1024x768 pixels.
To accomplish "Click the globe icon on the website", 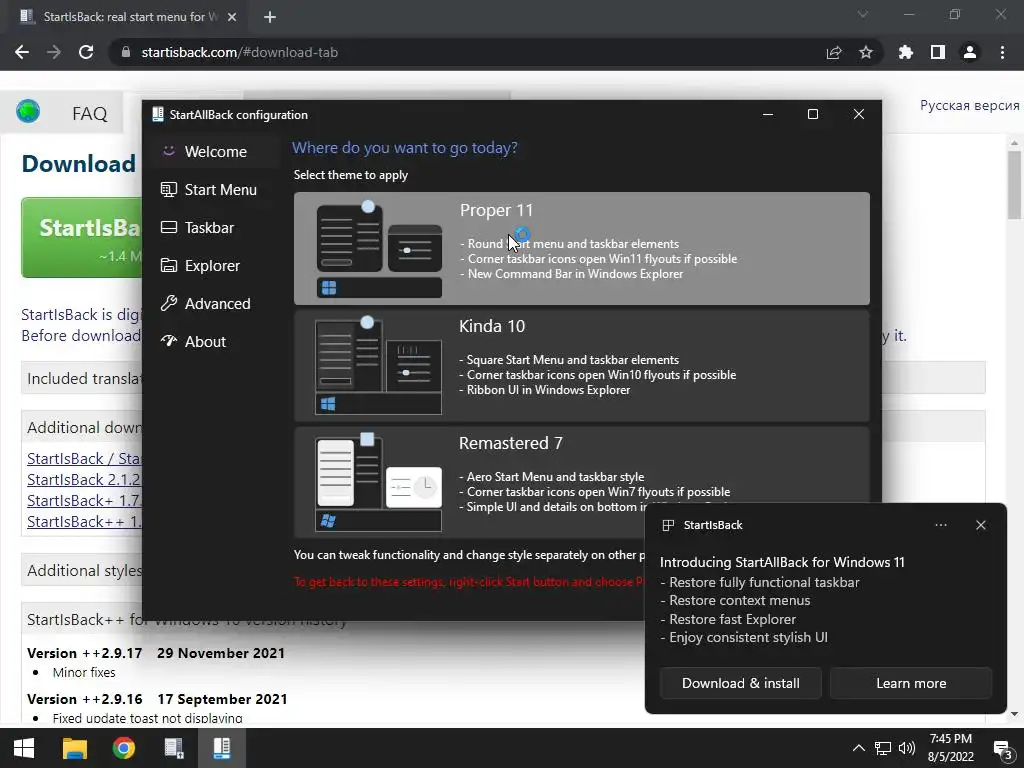I will tap(28, 112).
